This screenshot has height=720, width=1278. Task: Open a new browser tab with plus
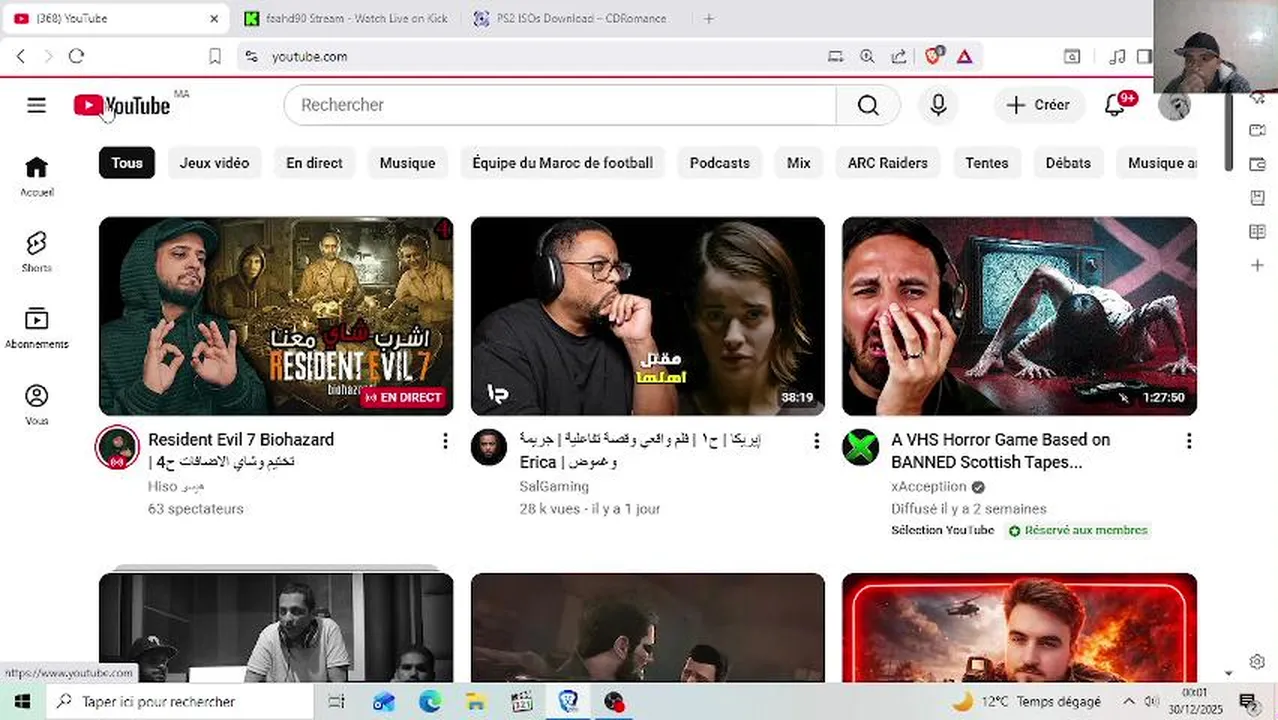click(709, 18)
